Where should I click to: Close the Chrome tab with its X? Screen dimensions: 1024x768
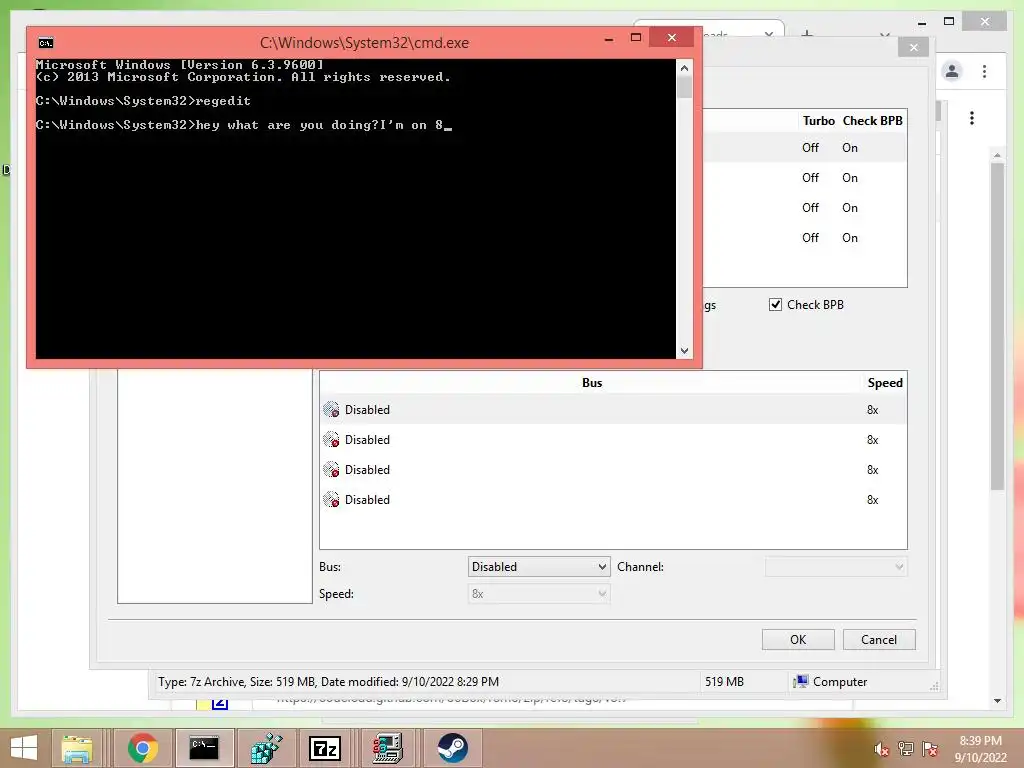point(769,34)
